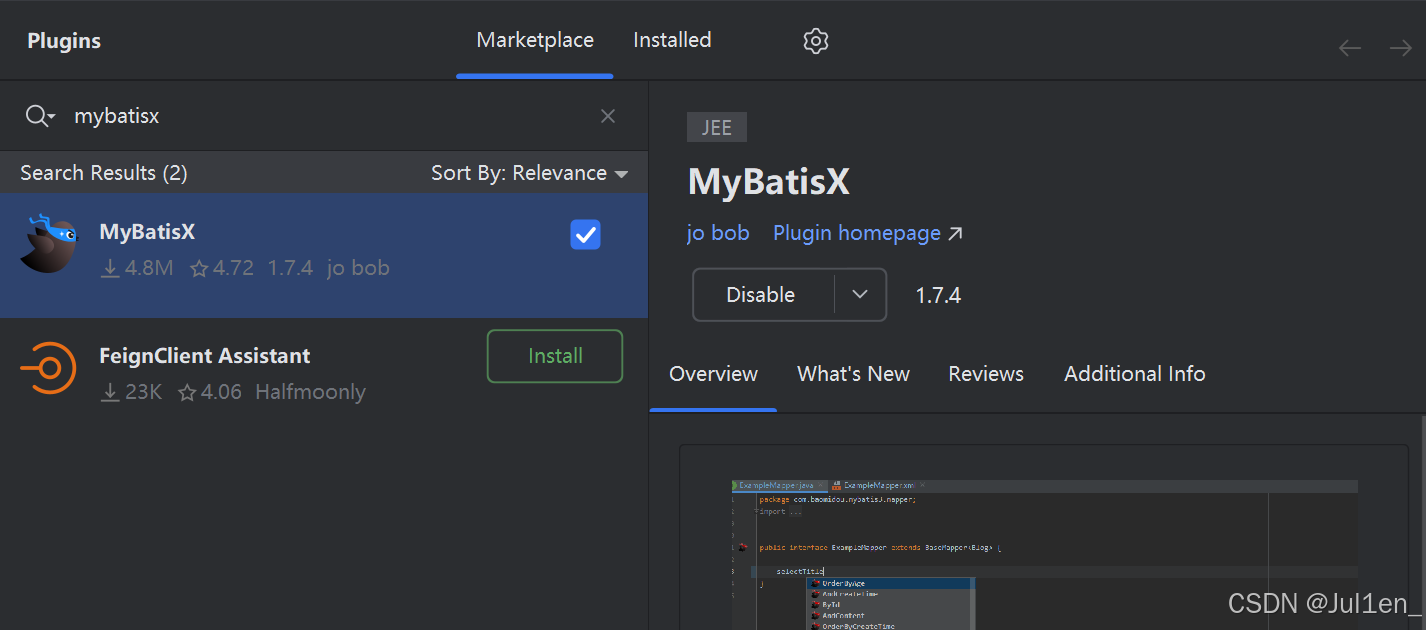The image size is (1426, 630).
Task: Disable the MyBatisX plugin
Action: click(761, 295)
